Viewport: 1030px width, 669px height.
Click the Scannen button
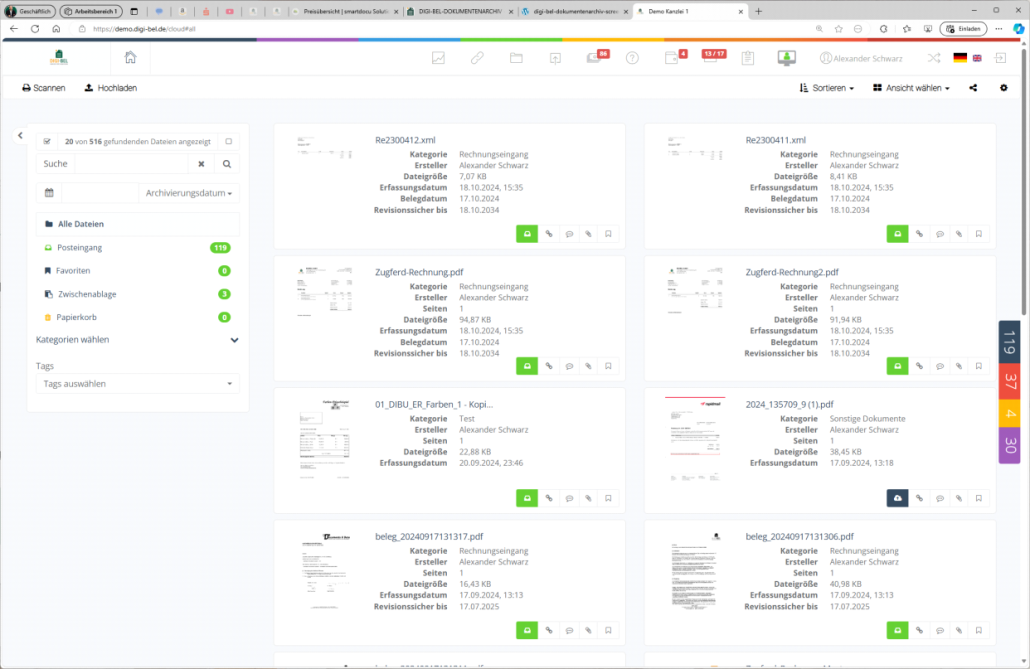(x=43, y=88)
